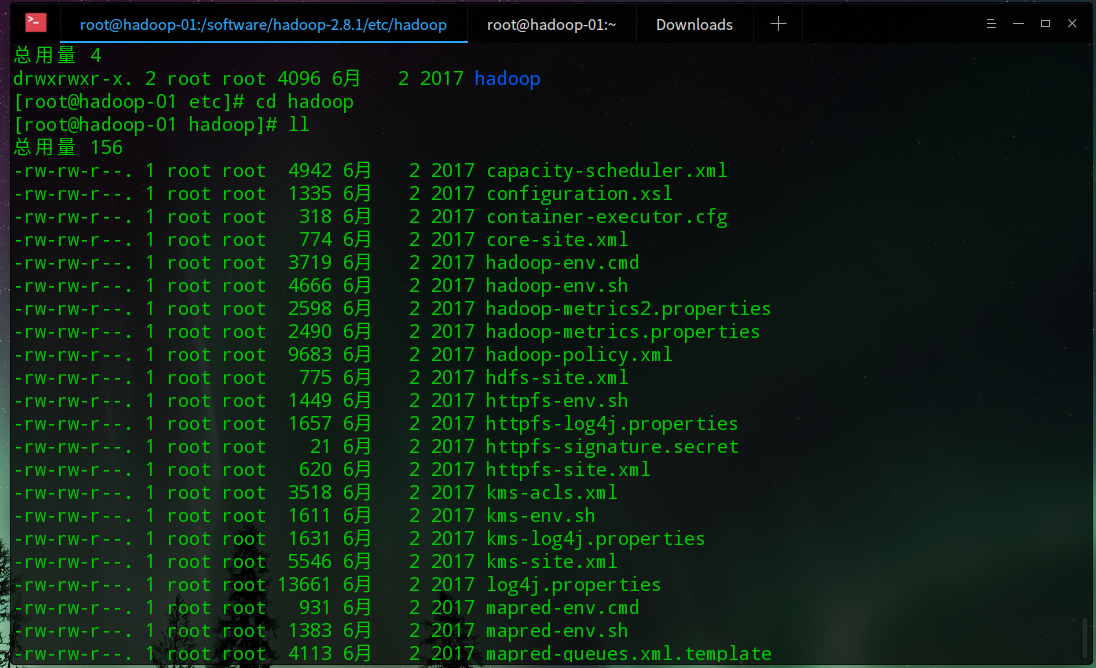Image resolution: width=1096 pixels, height=668 pixels.
Task: Click capacity-scheduler.xml file name
Action: click(607, 170)
